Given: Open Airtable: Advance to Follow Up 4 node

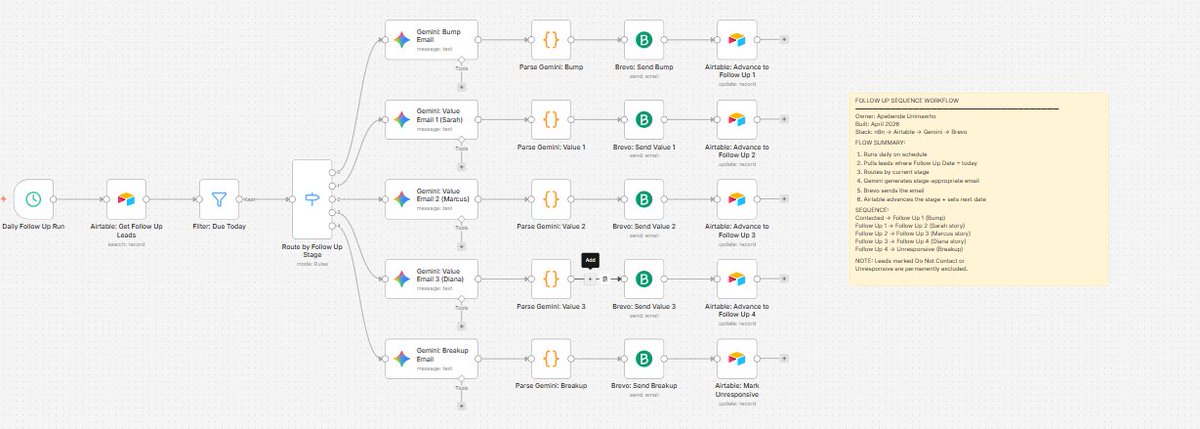Looking at the screenshot, I should coord(737,279).
